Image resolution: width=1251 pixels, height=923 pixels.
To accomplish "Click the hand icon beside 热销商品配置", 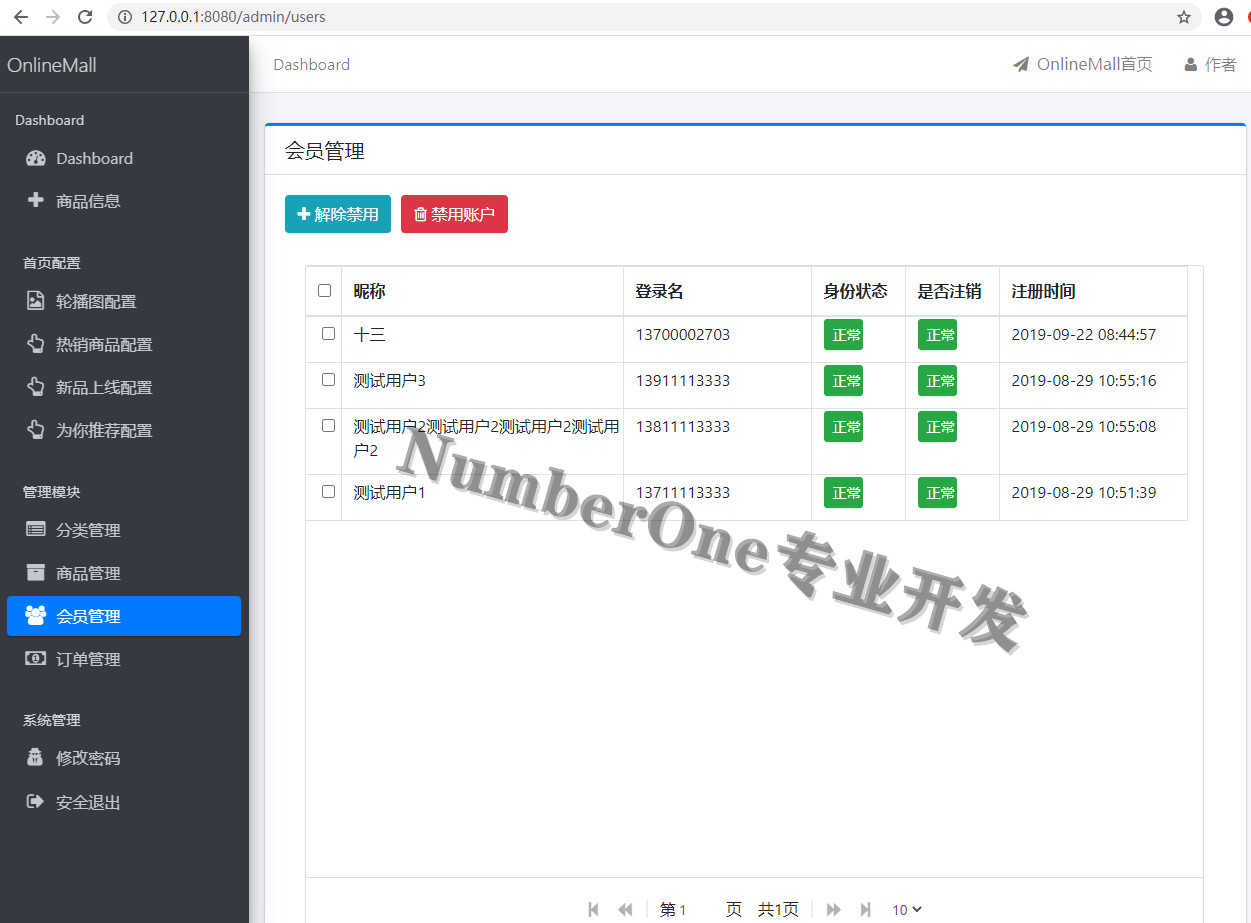I will tap(36, 344).
